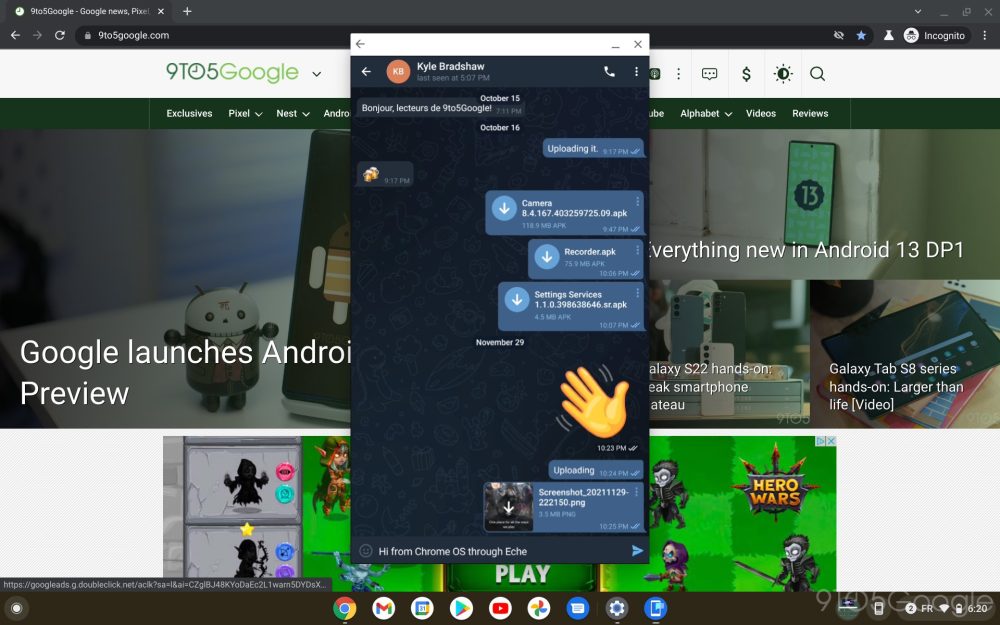Launch YouTube from the shelf

tap(500, 607)
